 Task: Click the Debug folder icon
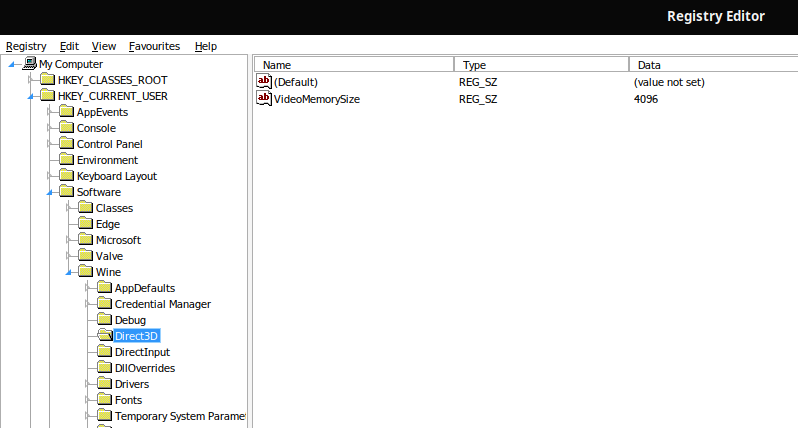(104, 320)
